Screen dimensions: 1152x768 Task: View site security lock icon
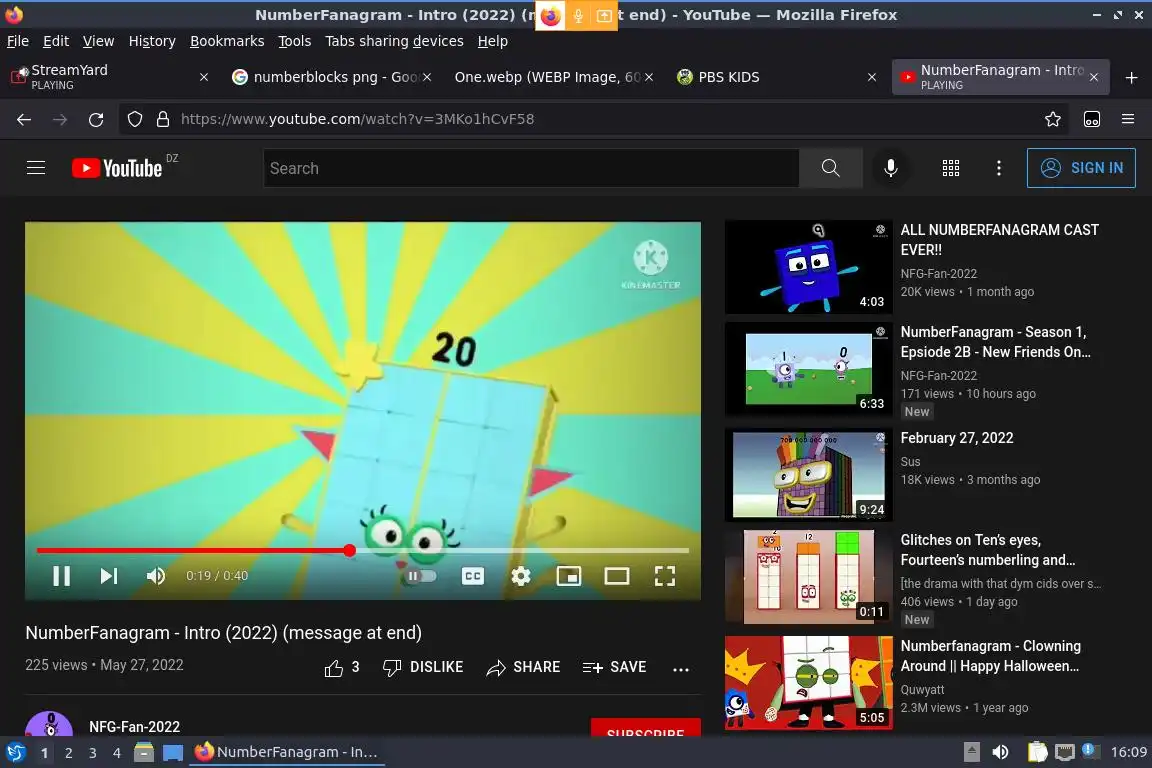[x=163, y=119]
